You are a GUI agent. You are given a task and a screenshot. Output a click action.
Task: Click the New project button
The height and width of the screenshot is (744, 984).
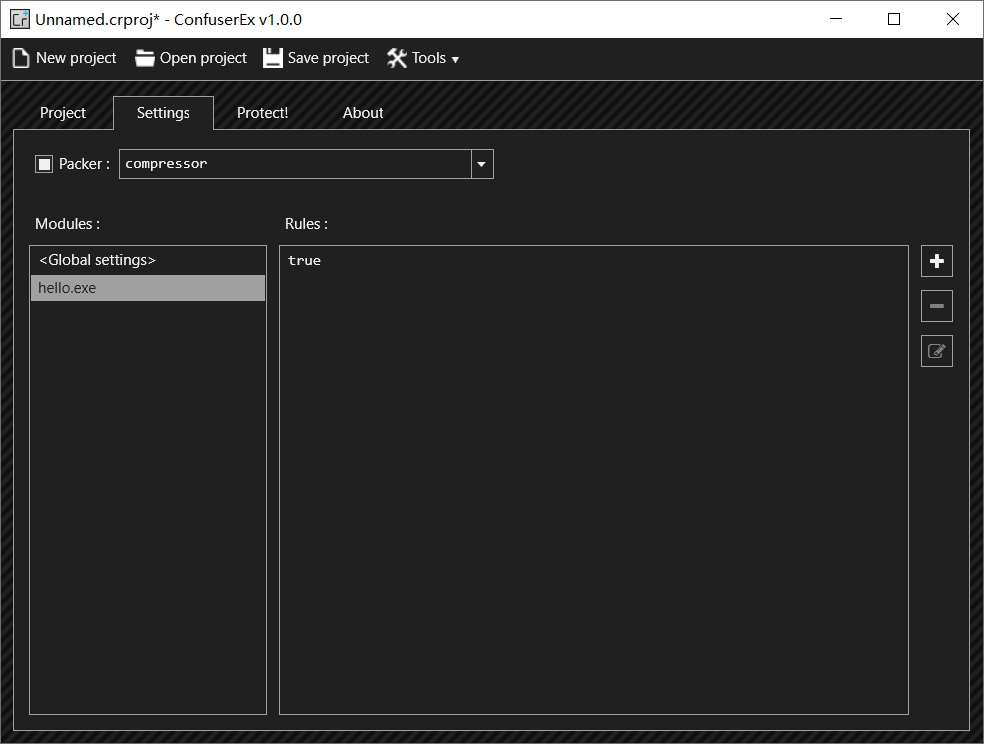point(65,58)
